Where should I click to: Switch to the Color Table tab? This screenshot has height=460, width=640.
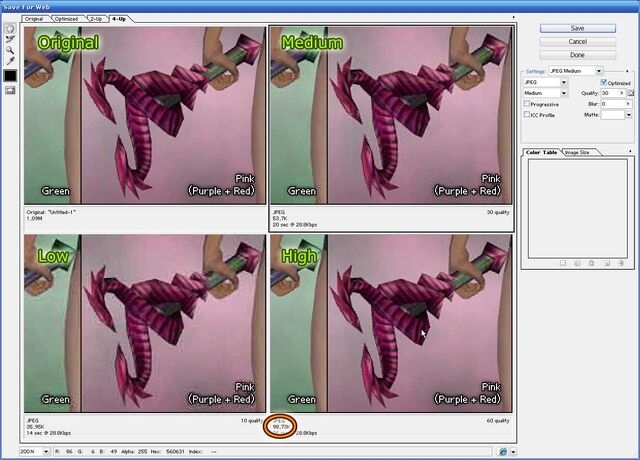(x=542, y=152)
